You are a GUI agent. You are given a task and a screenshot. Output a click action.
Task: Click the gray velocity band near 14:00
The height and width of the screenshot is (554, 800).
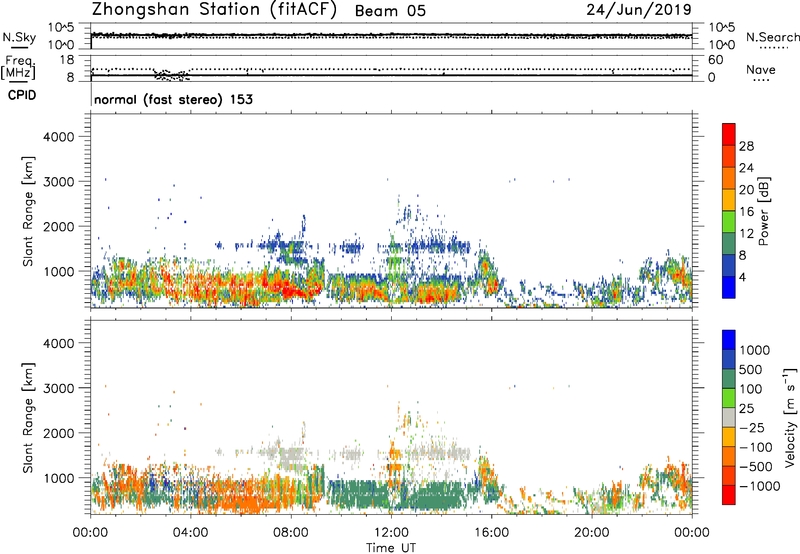point(441,452)
